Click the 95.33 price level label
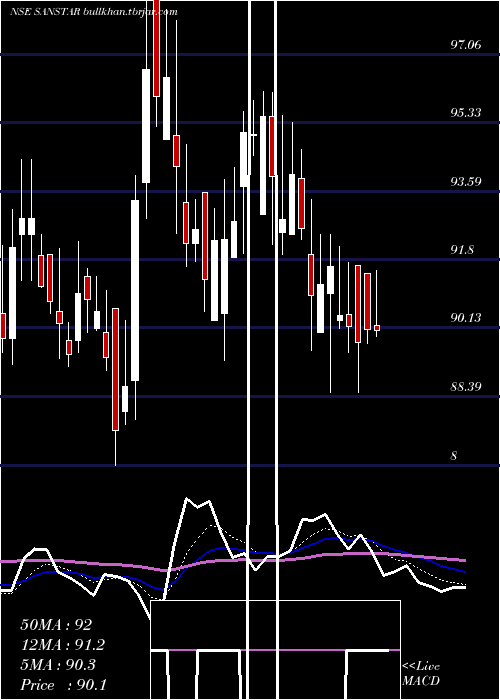 tap(466, 112)
